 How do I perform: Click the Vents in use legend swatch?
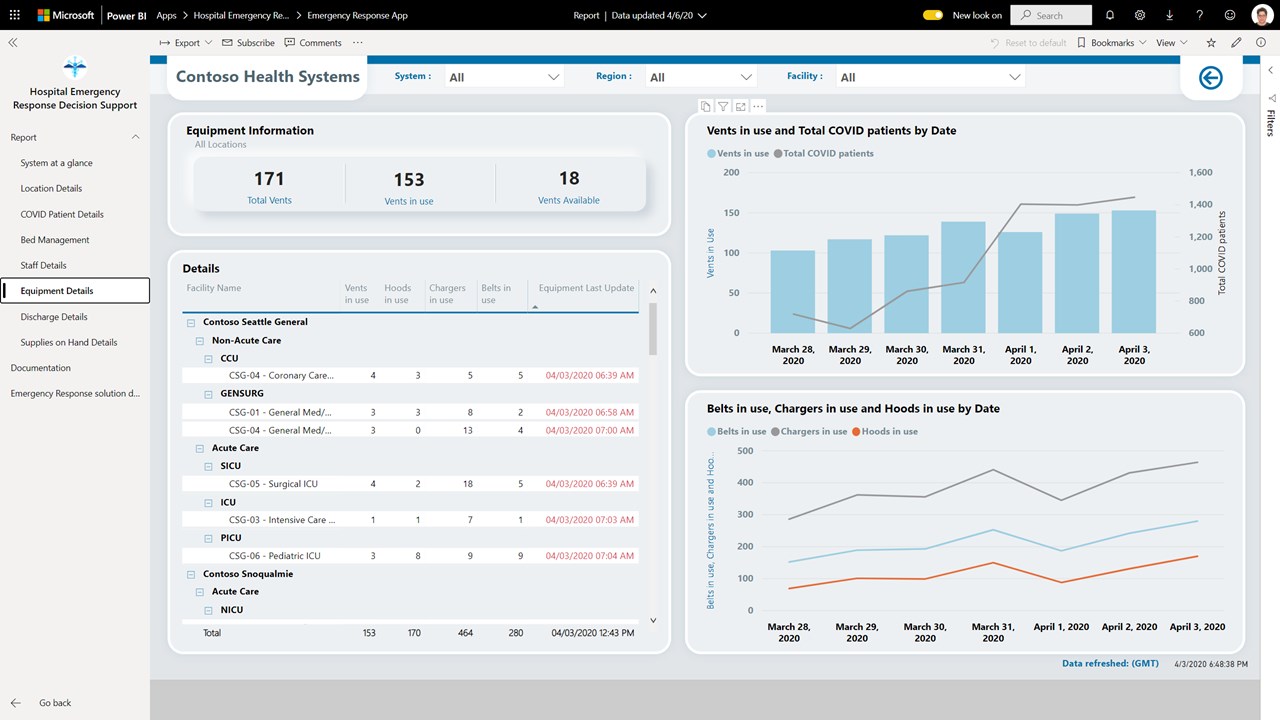click(x=711, y=154)
